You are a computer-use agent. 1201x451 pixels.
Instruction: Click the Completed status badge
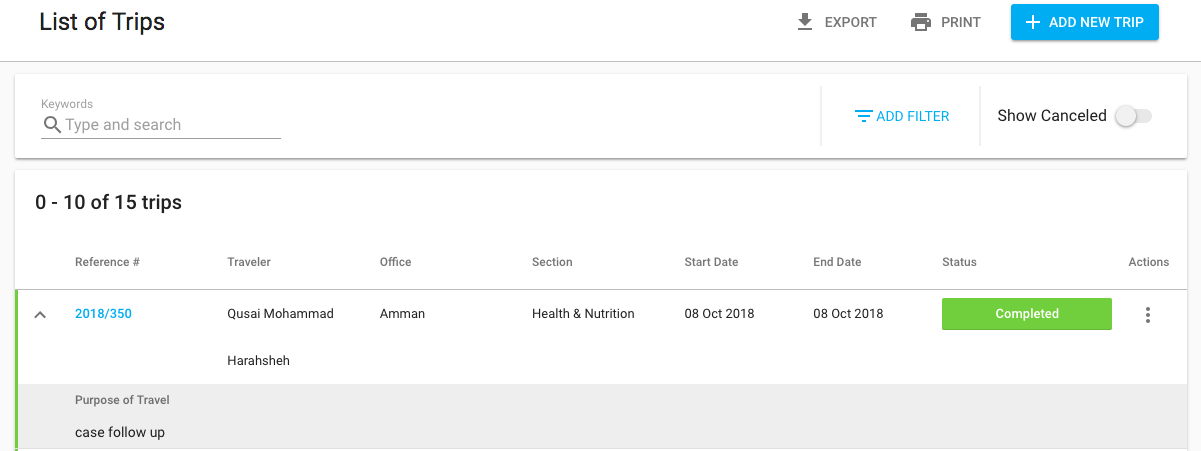coord(1027,314)
